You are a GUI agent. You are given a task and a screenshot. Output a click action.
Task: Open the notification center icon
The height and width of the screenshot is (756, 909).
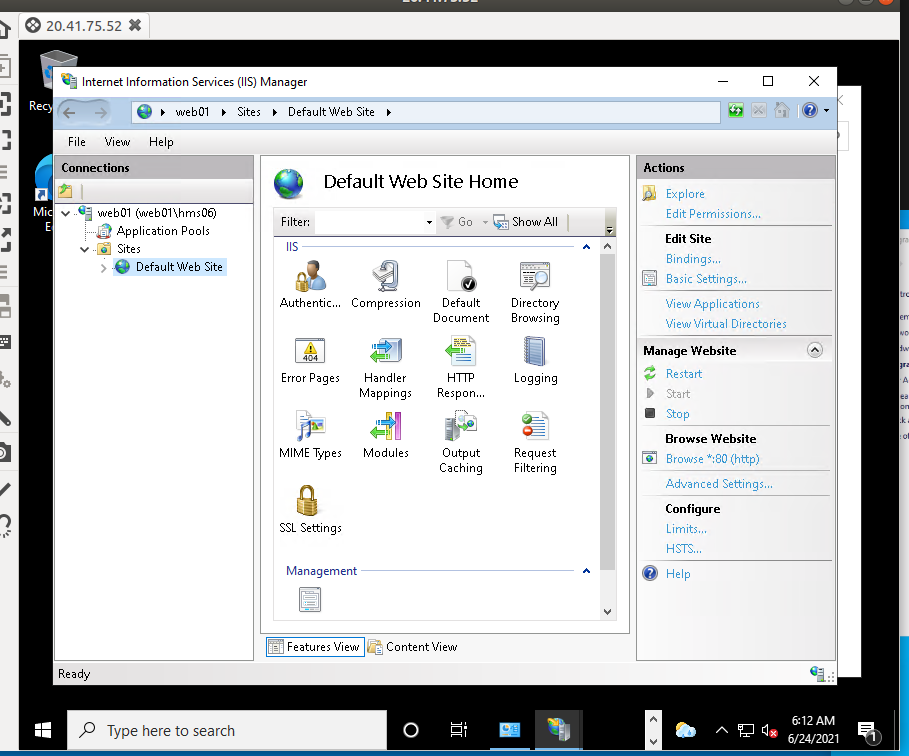tap(868, 732)
